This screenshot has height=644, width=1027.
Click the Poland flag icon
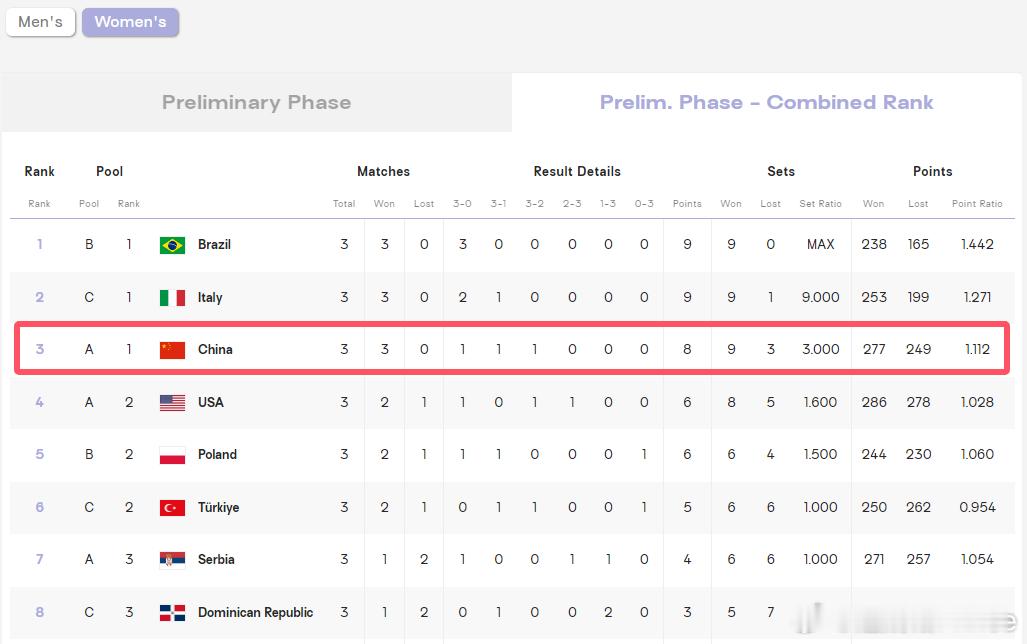(x=172, y=455)
